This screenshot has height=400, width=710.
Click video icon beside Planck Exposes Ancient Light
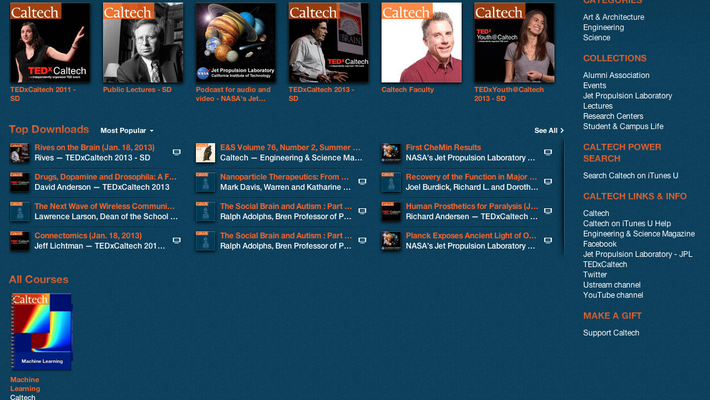click(x=548, y=241)
